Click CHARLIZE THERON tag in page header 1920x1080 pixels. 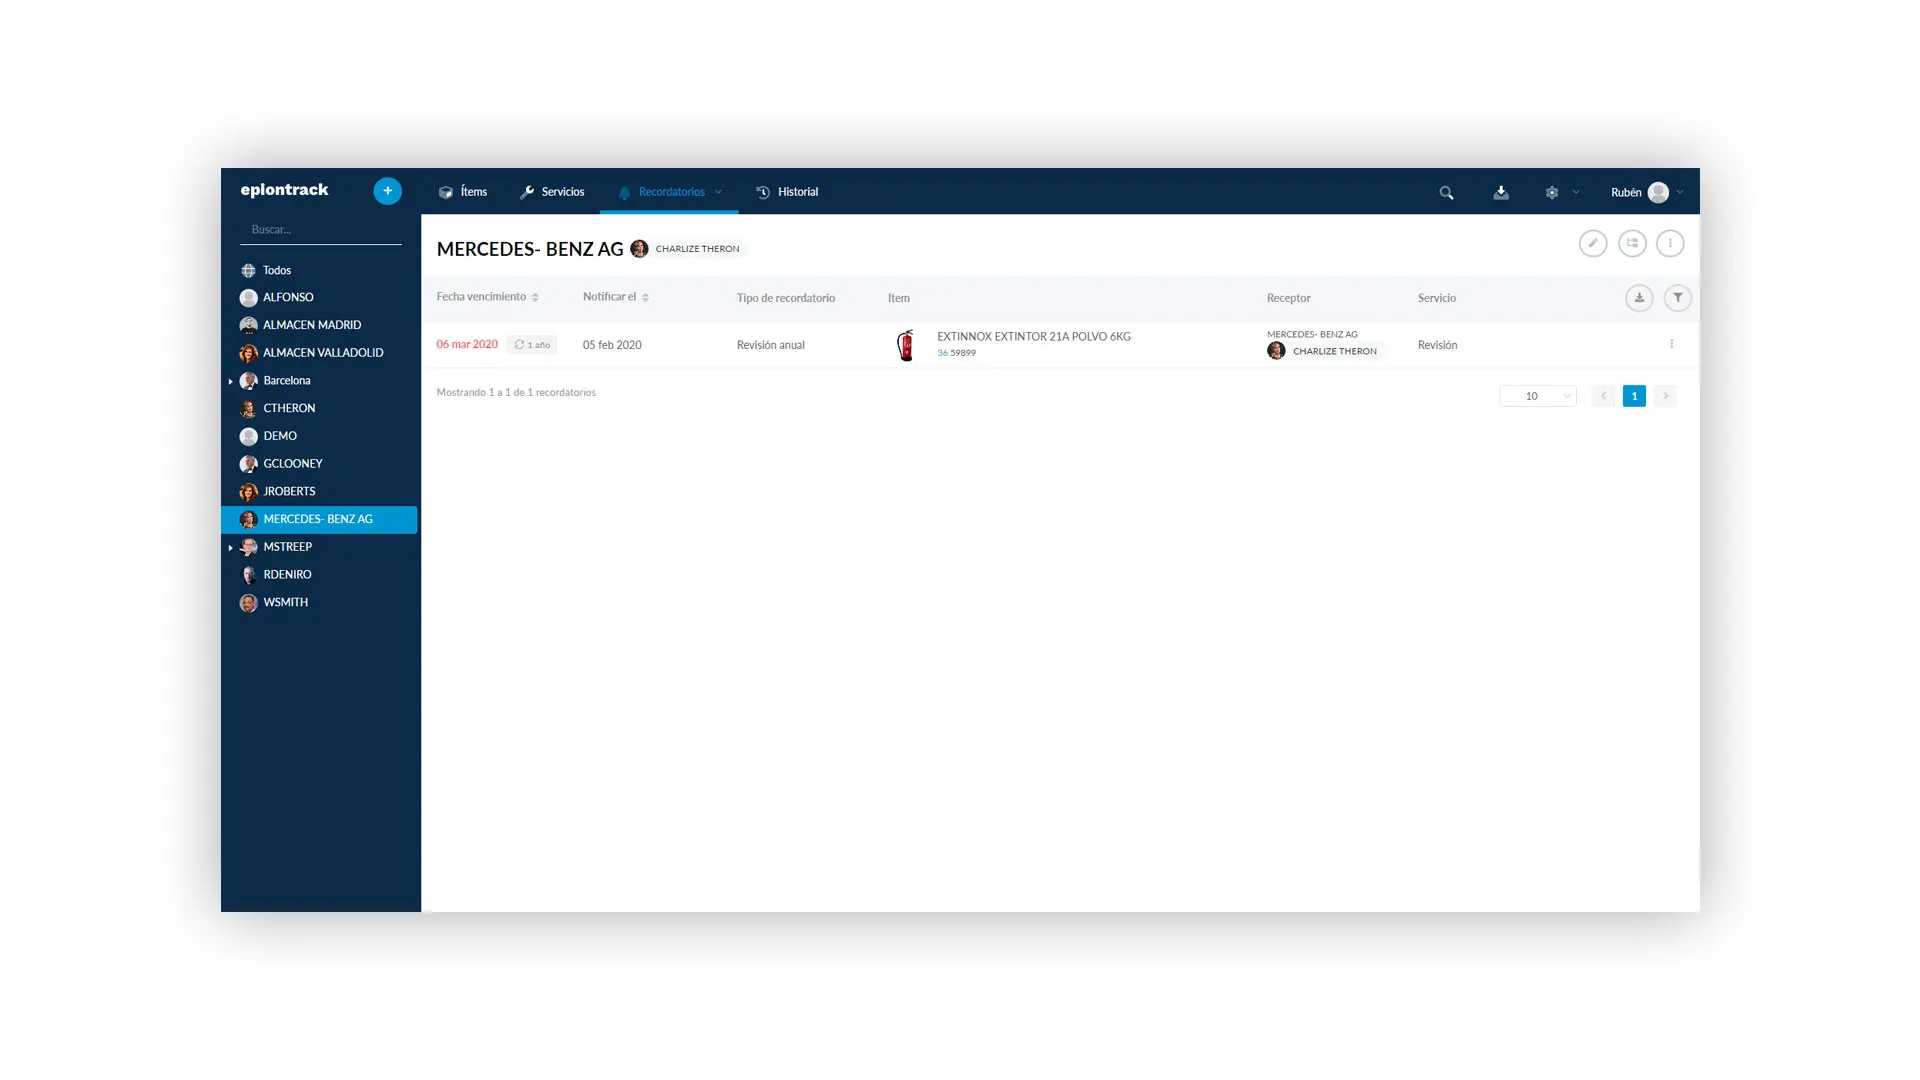click(x=688, y=249)
